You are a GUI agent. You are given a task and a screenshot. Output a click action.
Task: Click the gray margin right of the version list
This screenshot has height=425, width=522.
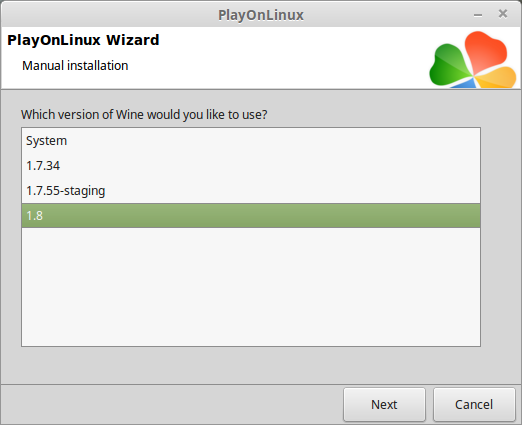[x=500, y=237]
